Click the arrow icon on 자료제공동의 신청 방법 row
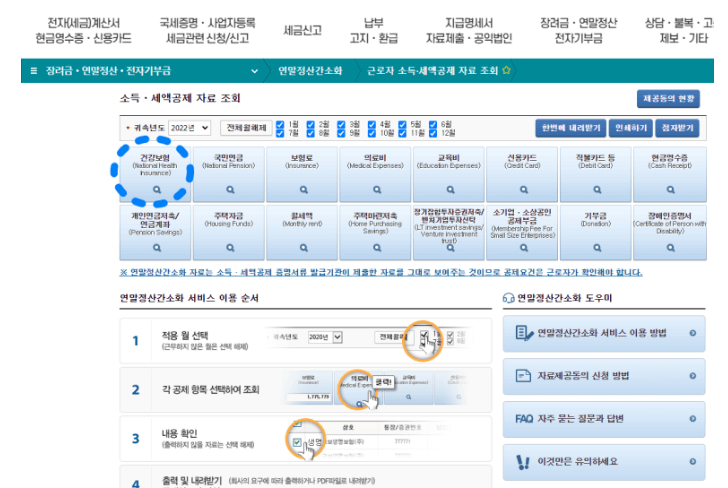This screenshot has width=728, height=488. [x=693, y=376]
